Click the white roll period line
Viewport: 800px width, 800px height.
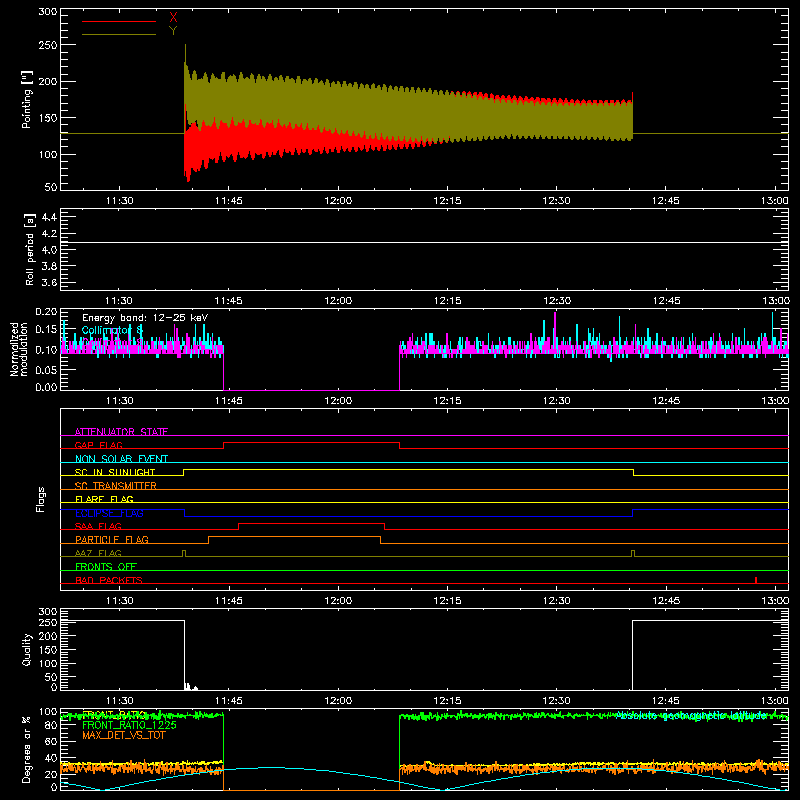click(x=424, y=242)
